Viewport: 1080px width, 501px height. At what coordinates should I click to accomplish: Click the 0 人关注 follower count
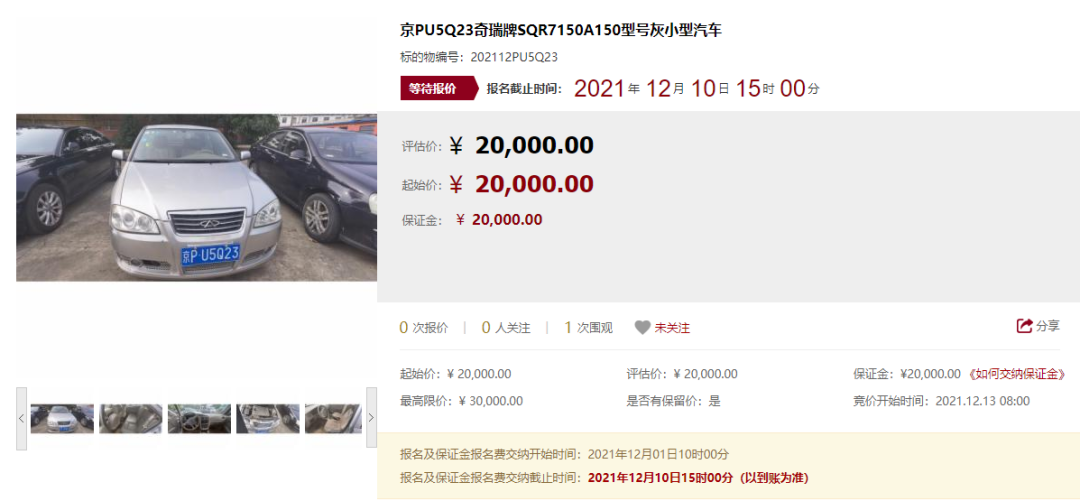[x=506, y=328]
